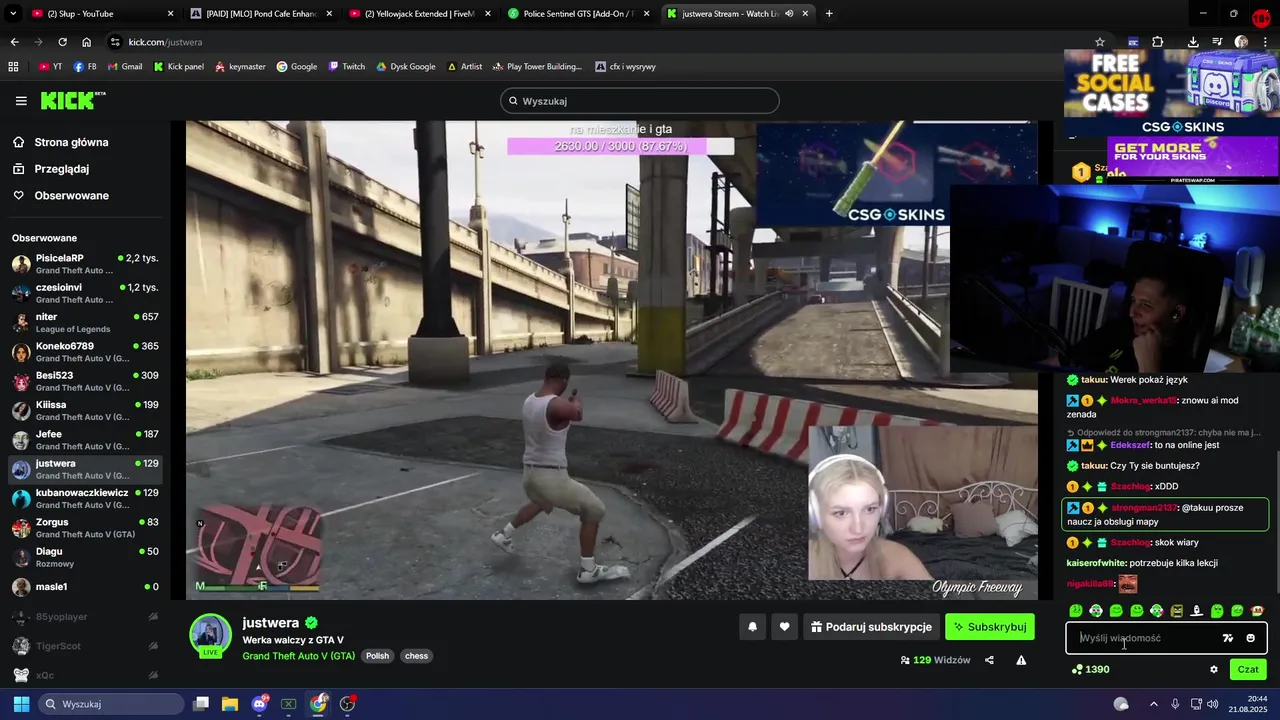Share the stream via share icon
The width and height of the screenshot is (1280, 720).
click(989, 660)
